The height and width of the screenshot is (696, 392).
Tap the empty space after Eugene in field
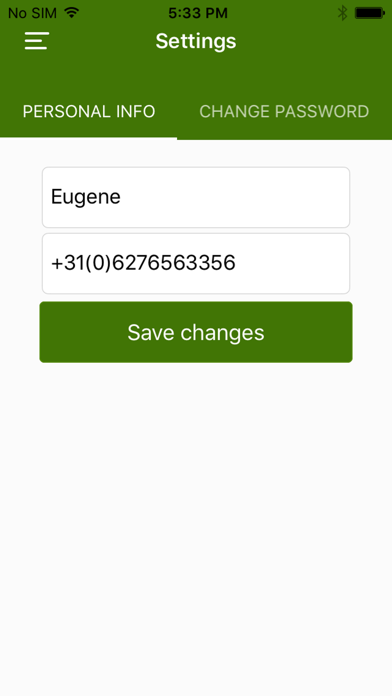pyautogui.click(x=235, y=197)
